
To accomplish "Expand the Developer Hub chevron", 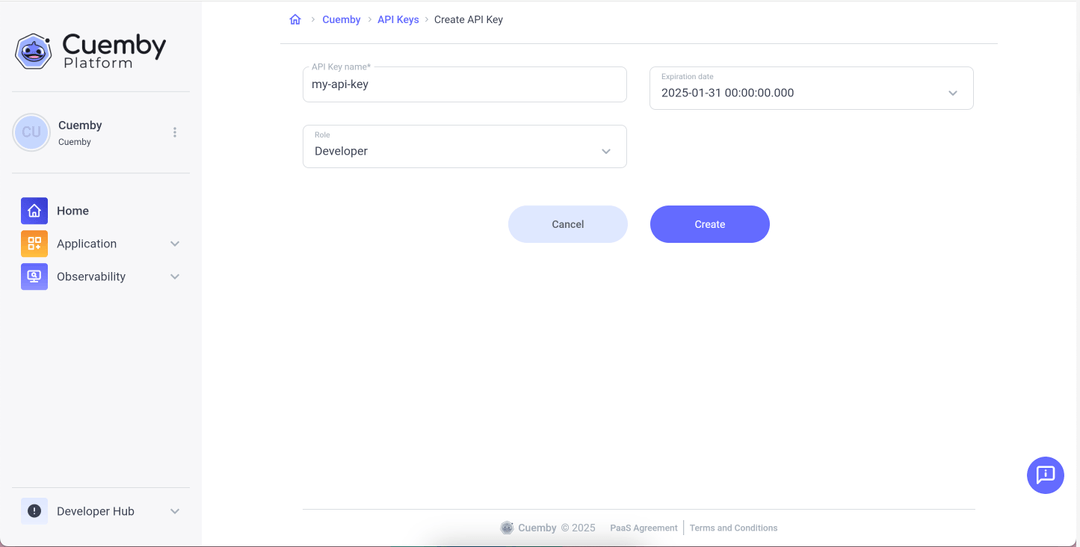I will [175, 511].
